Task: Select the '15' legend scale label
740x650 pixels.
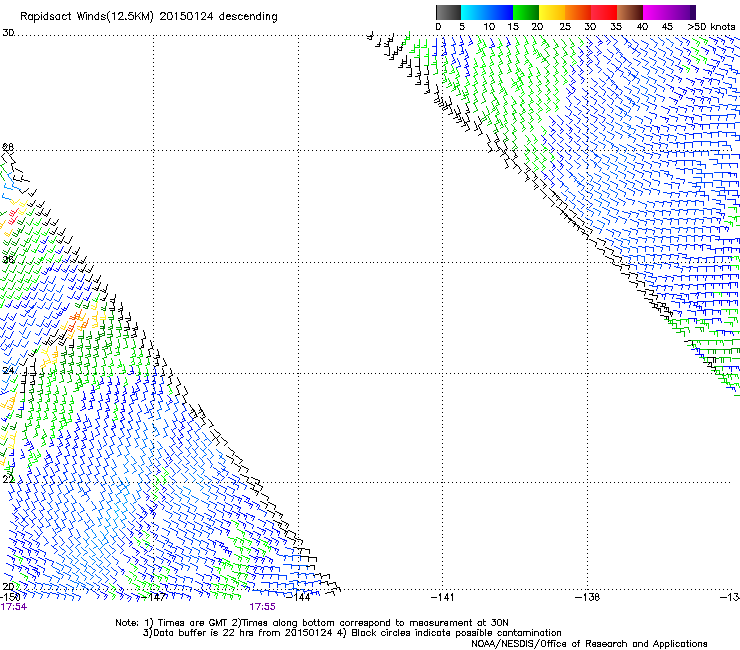Action: pyautogui.click(x=513, y=27)
